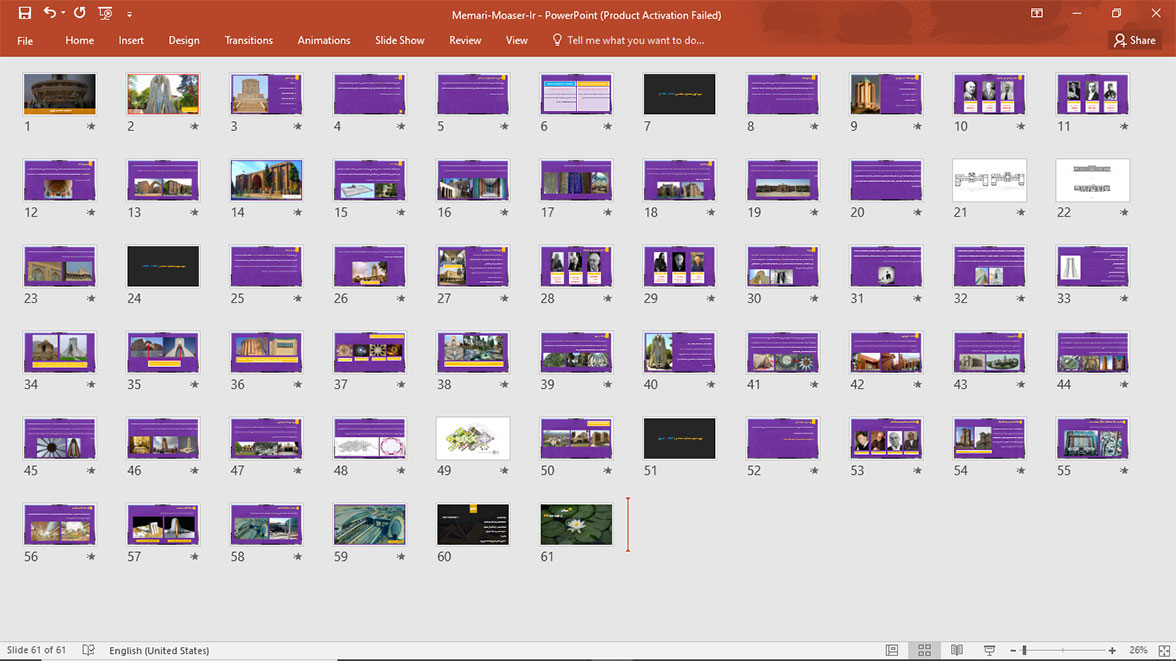This screenshot has height=661, width=1176.
Task: Open the File backstage menu
Action: [x=25, y=40]
